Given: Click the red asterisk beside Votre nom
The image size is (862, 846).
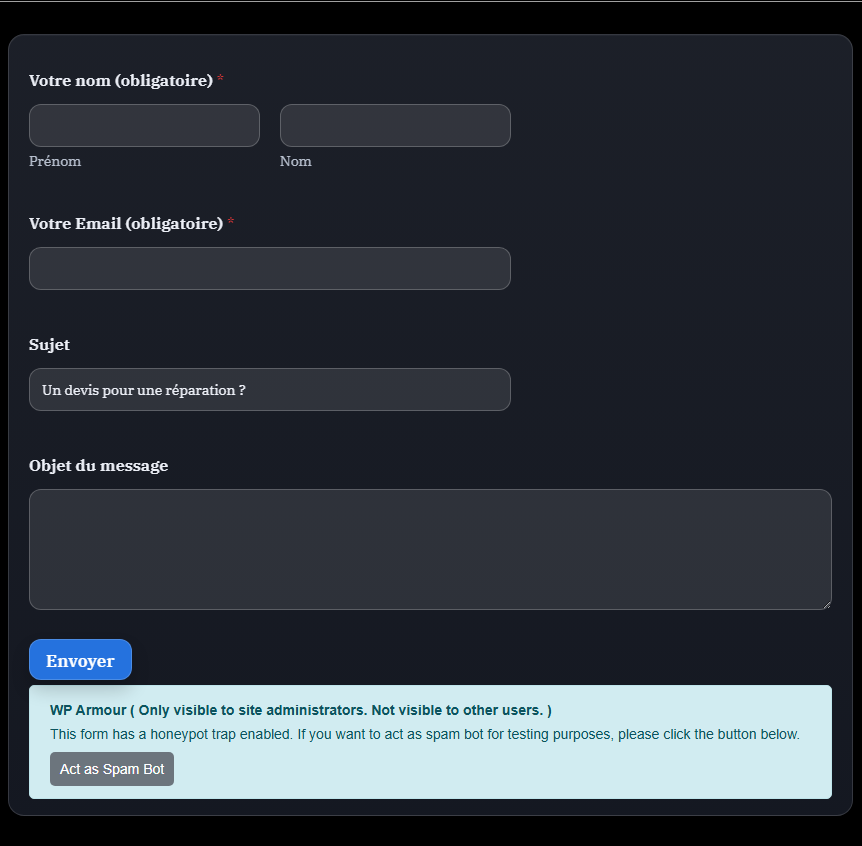Looking at the screenshot, I should [220, 79].
